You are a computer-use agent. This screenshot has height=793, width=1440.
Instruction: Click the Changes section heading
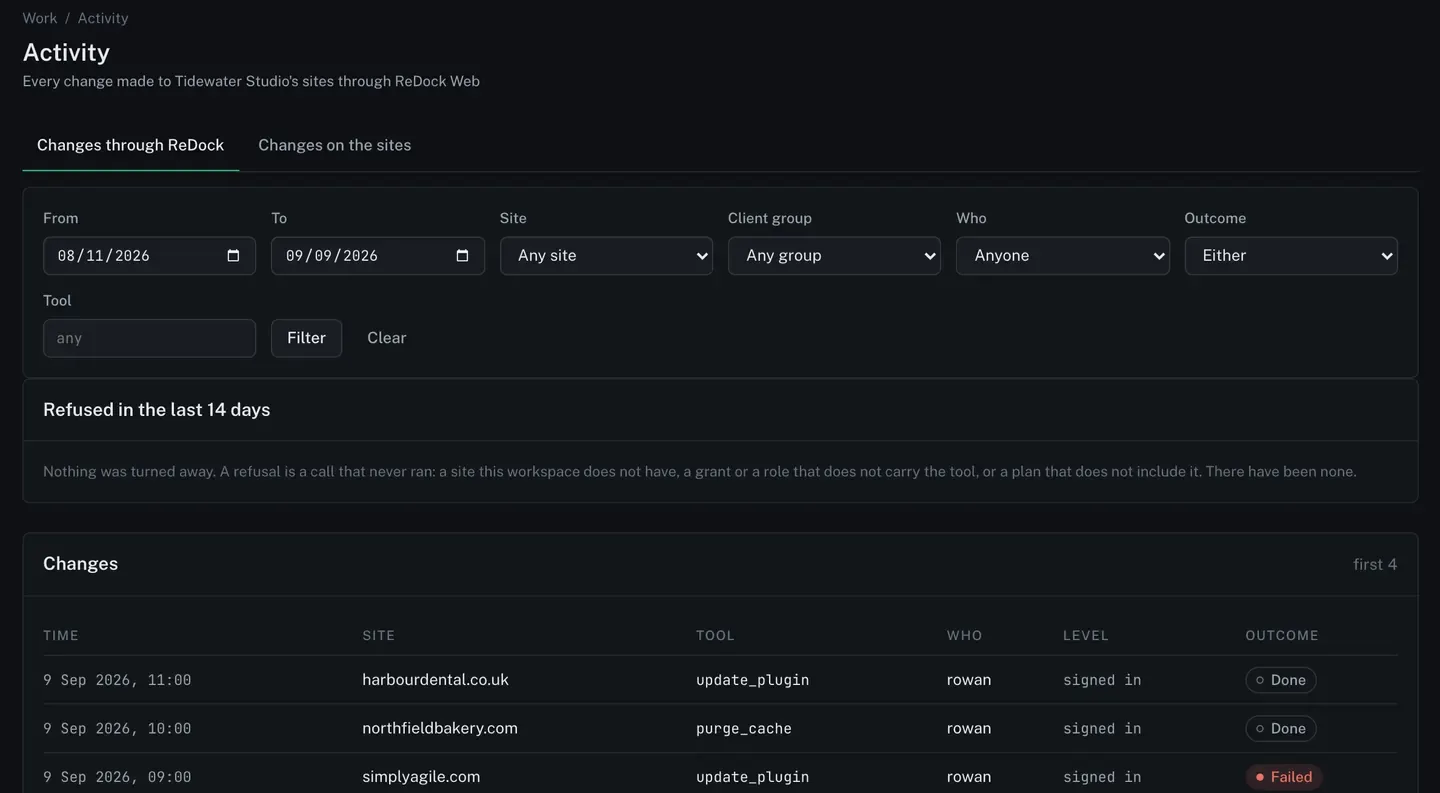(81, 564)
